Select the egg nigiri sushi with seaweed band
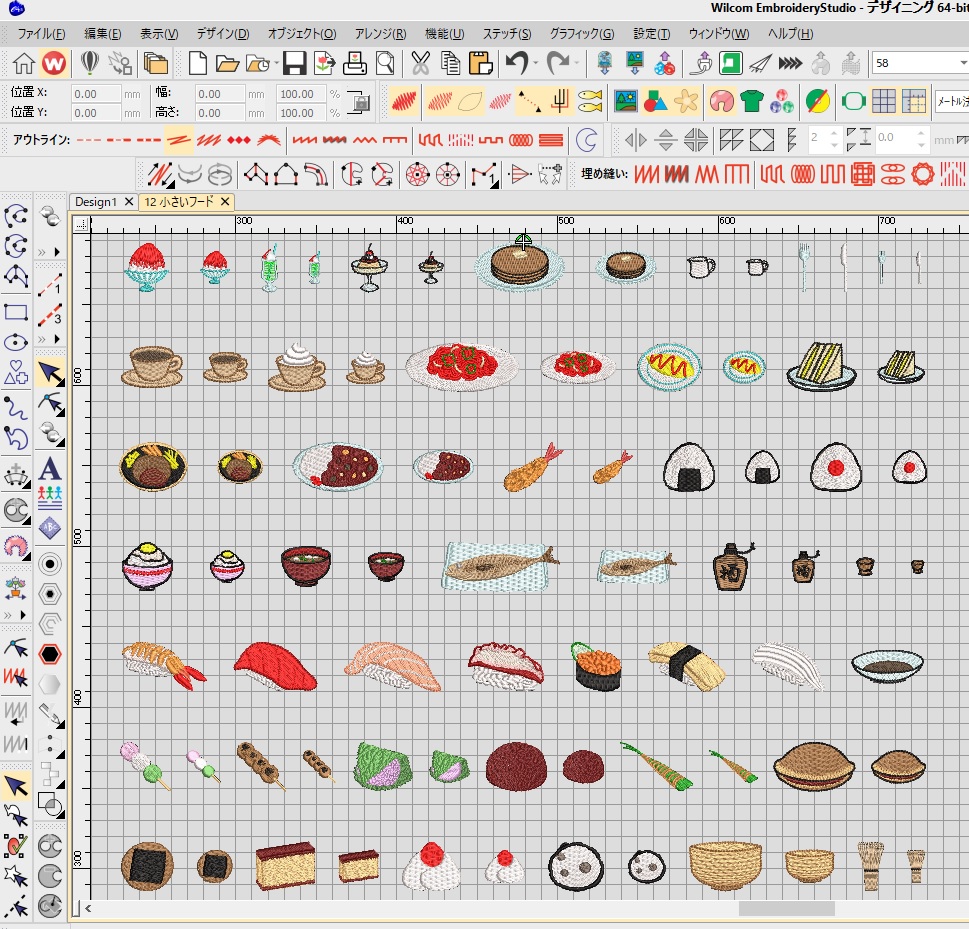969x929 pixels. (687, 666)
